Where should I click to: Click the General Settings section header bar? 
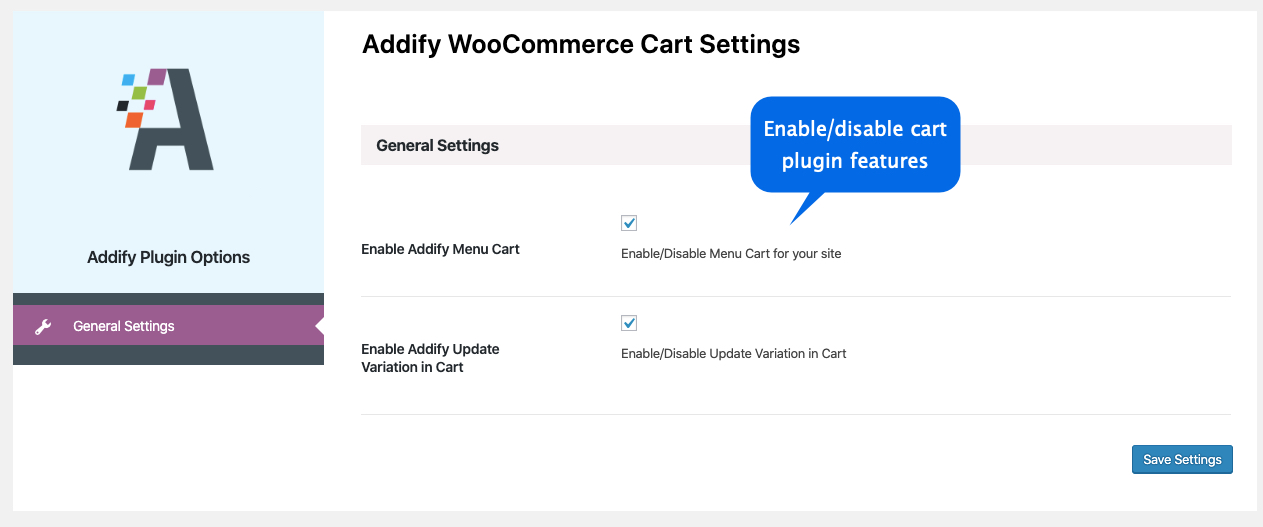437,145
